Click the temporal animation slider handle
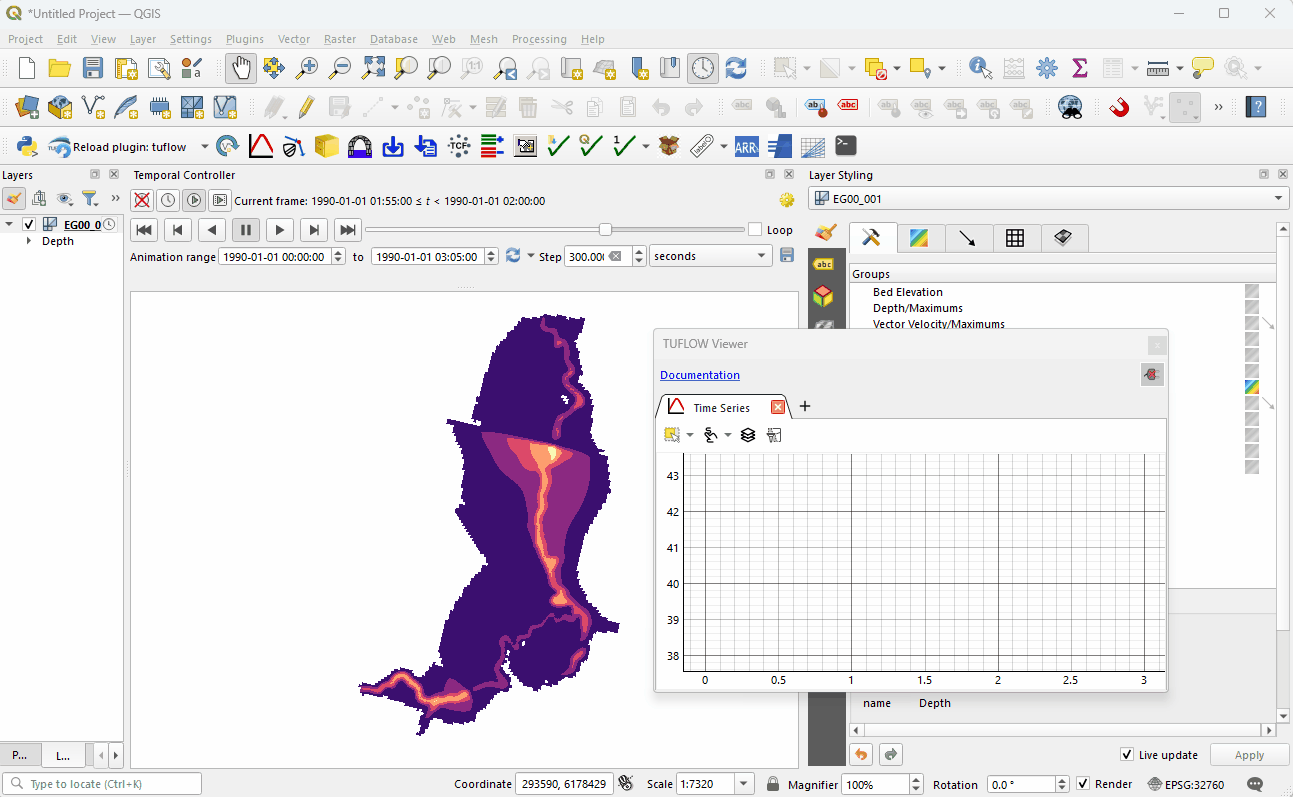The width and height of the screenshot is (1293, 797). (605, 230)
